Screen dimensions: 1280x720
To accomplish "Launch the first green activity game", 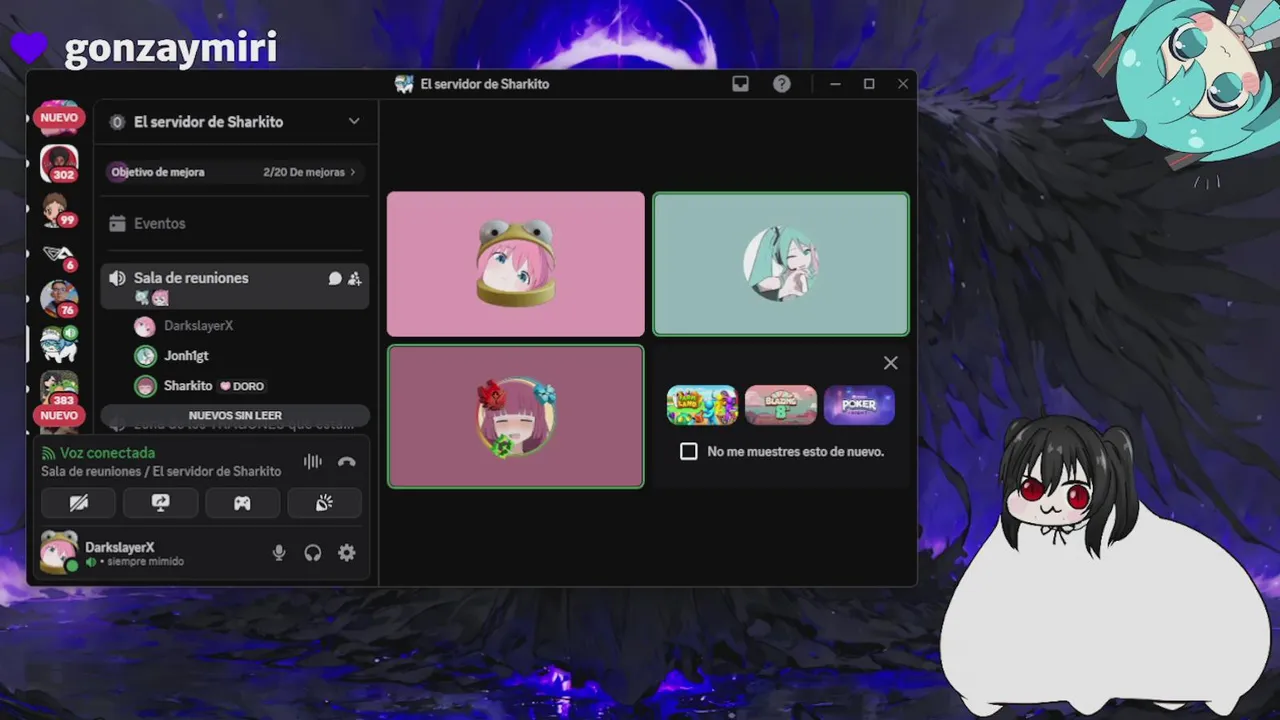I will click(702, 405).
